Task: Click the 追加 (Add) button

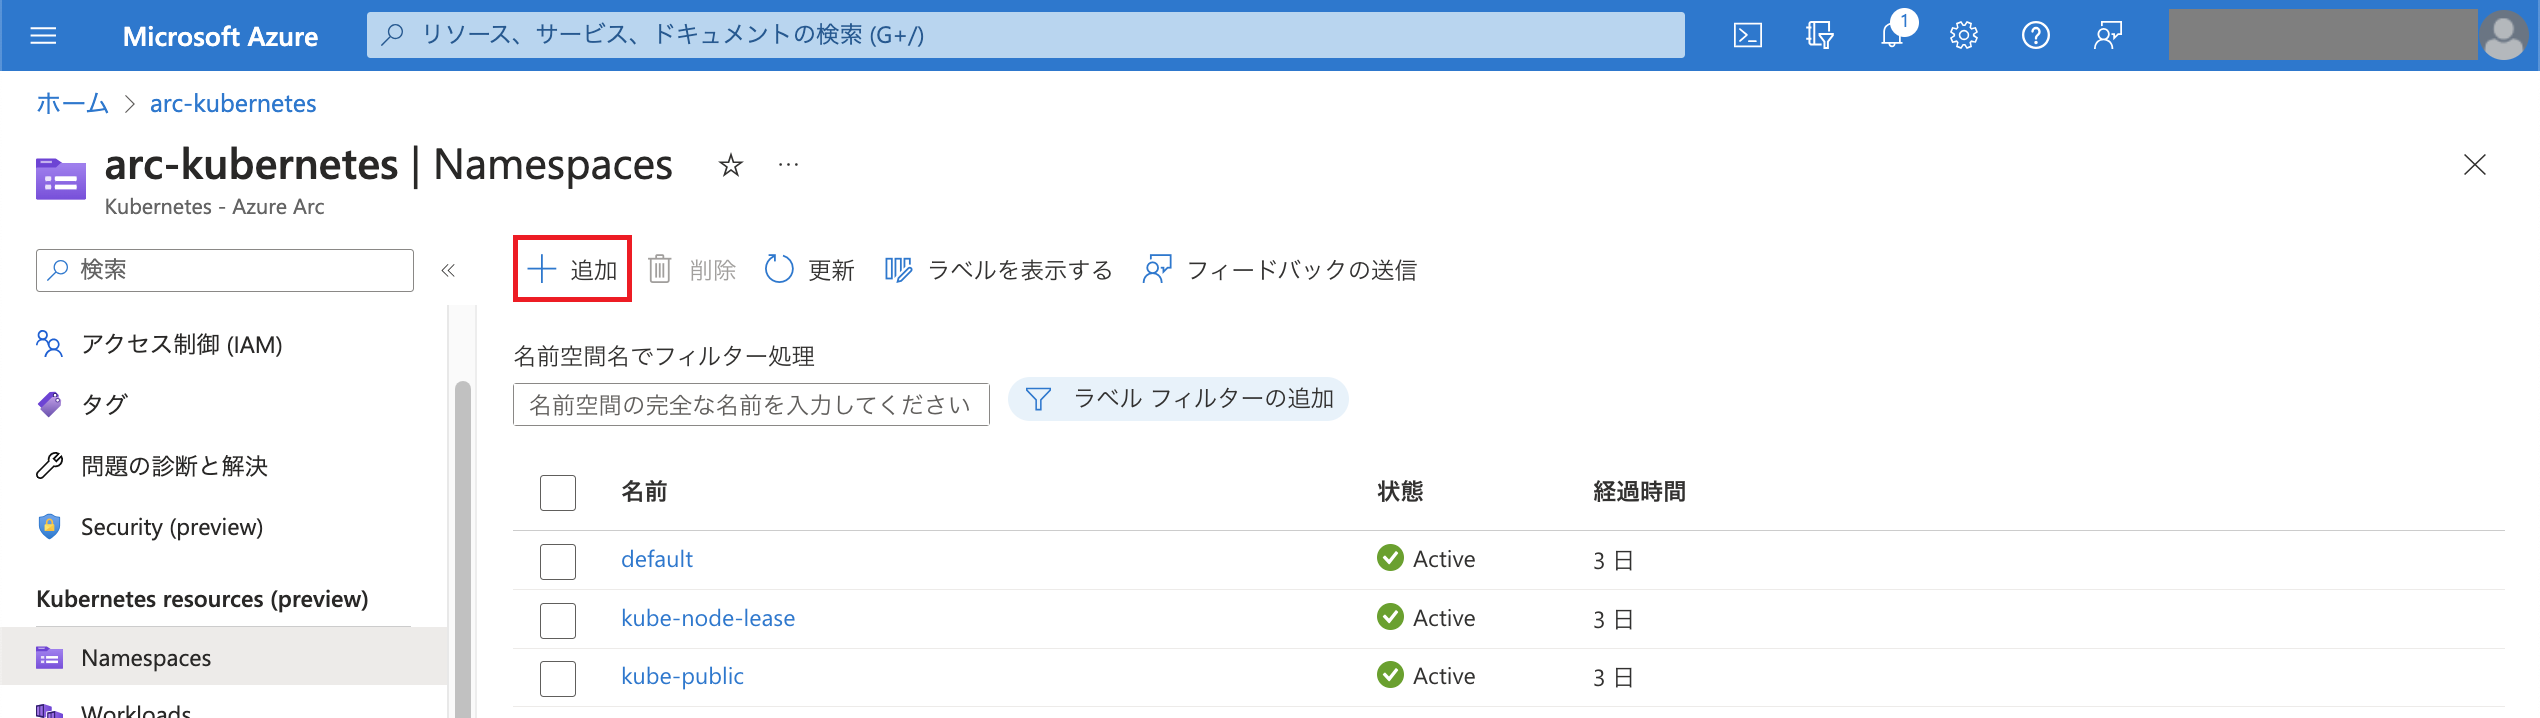Action: [x=572, y=269]
